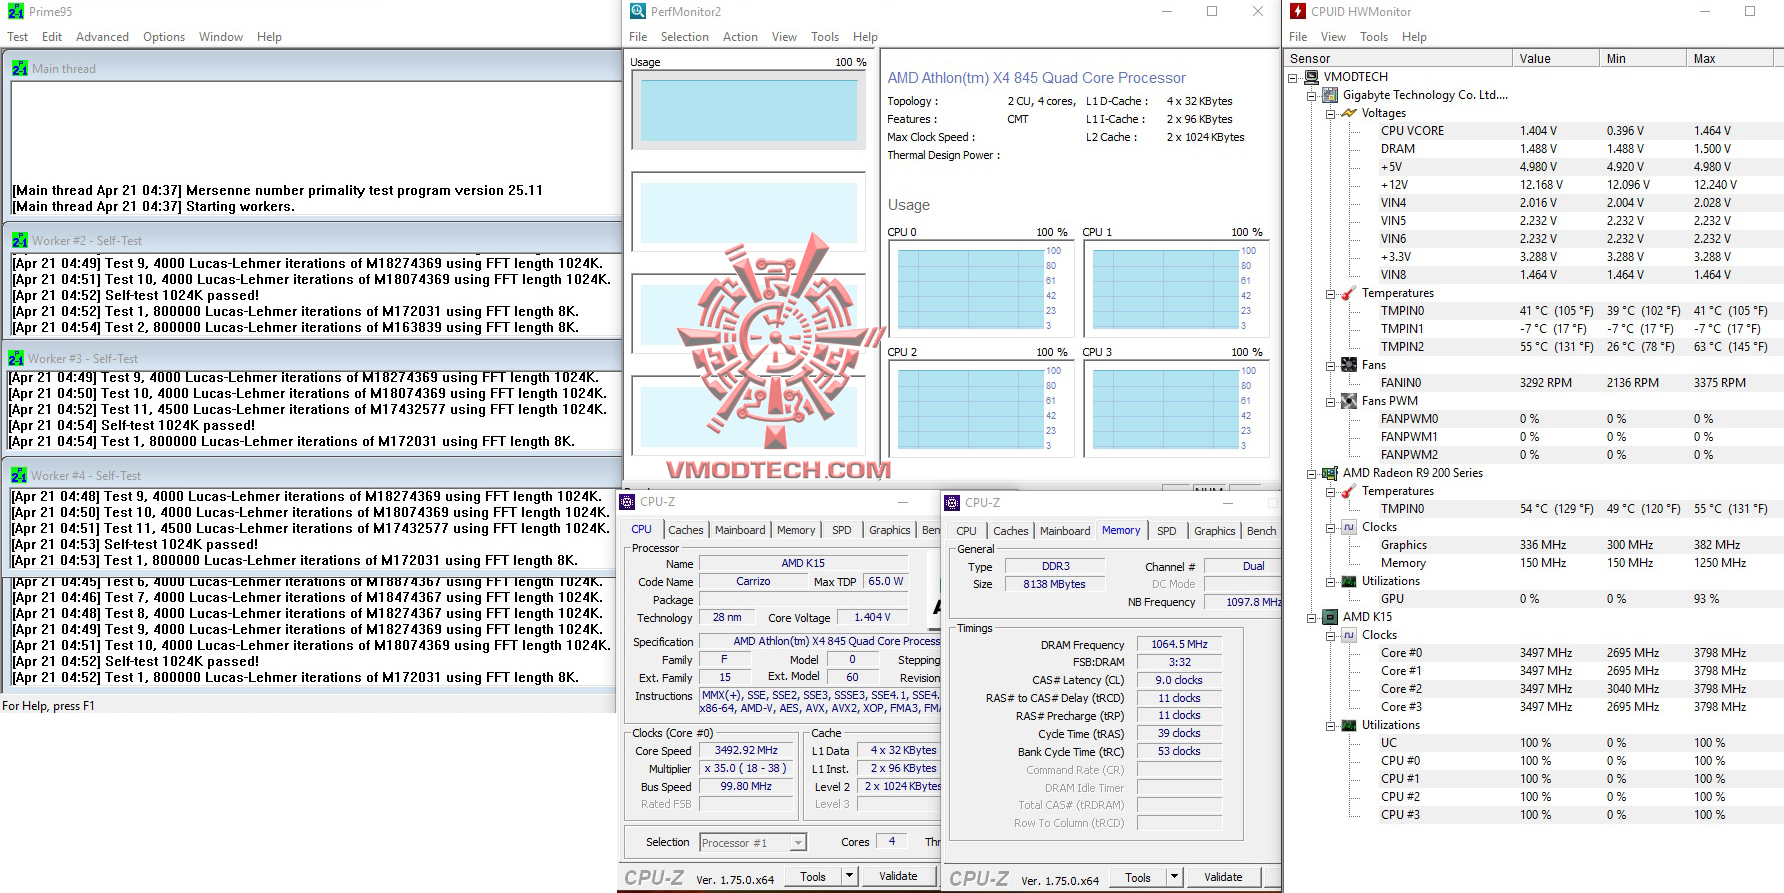1784x893 pixels.
Task: Click Tools button in left CPU-Z window
Action: (813, 876)
